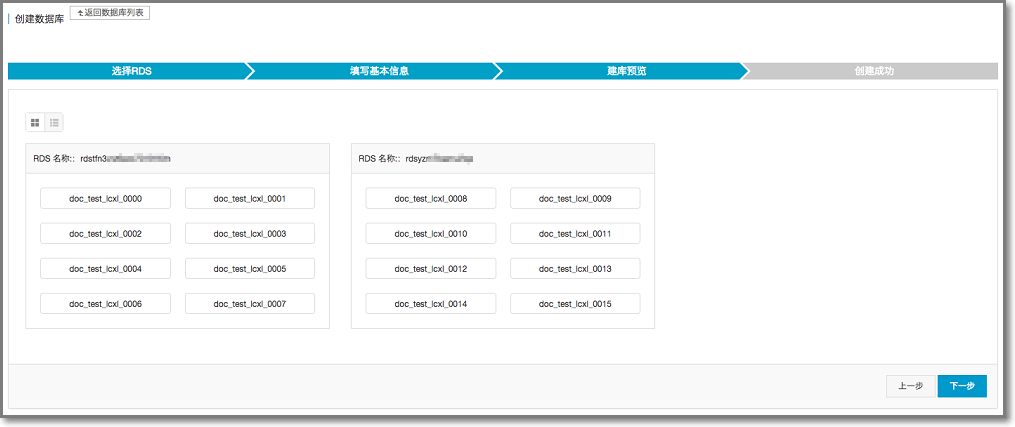Choose doc_test_lcxl_0012 box
Image resolution: width=1015 pixels, height=427 pixels.
click(x=431, y=268)
